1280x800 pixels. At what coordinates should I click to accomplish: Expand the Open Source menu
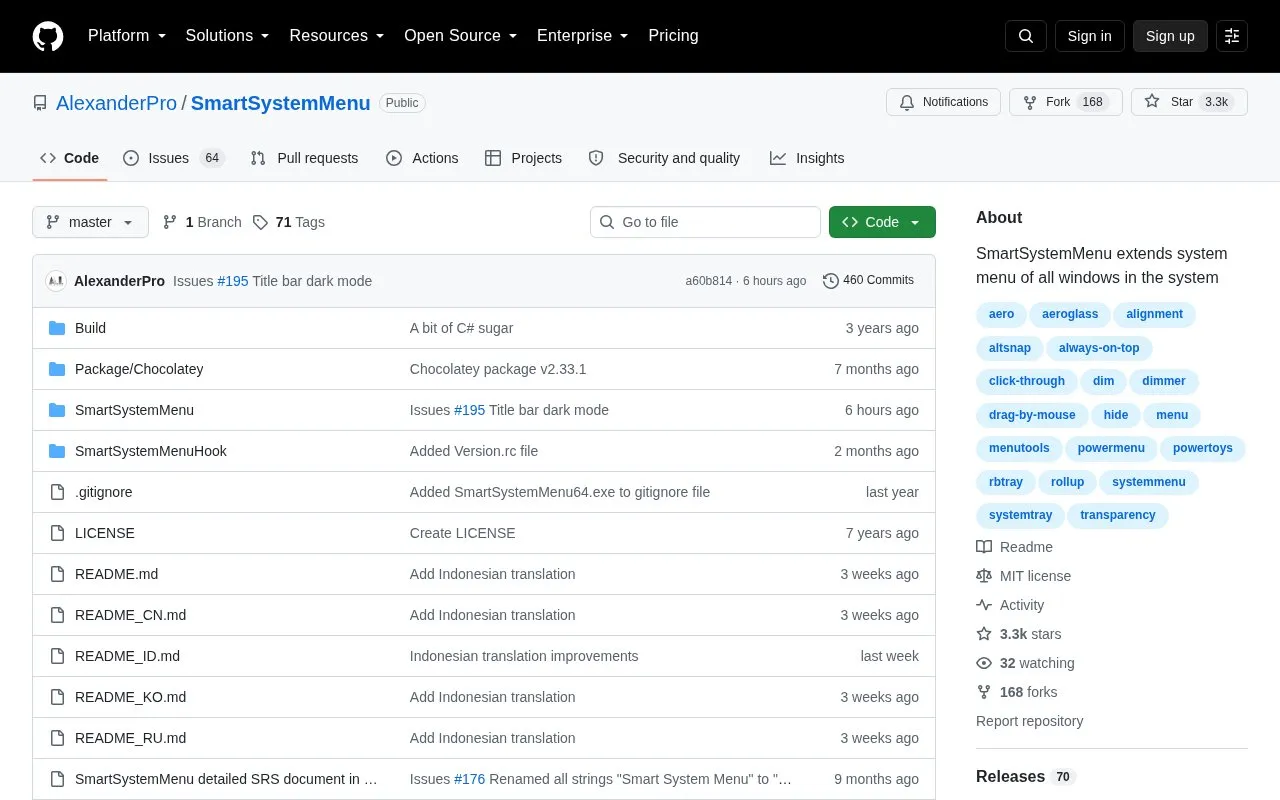point(461,36)
